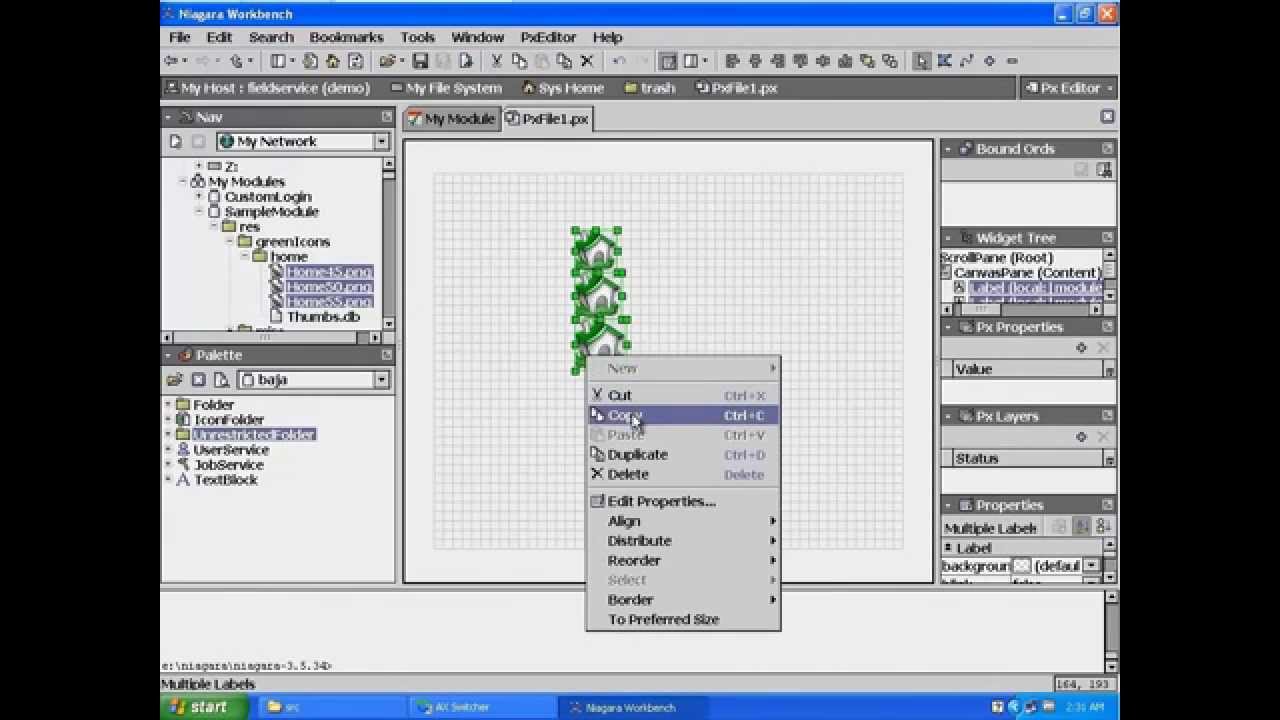Click the Widget Tree horizontal scrollbar
Image resolution: width=1280 pixels, height=720 pixels.
[1022, 310]
